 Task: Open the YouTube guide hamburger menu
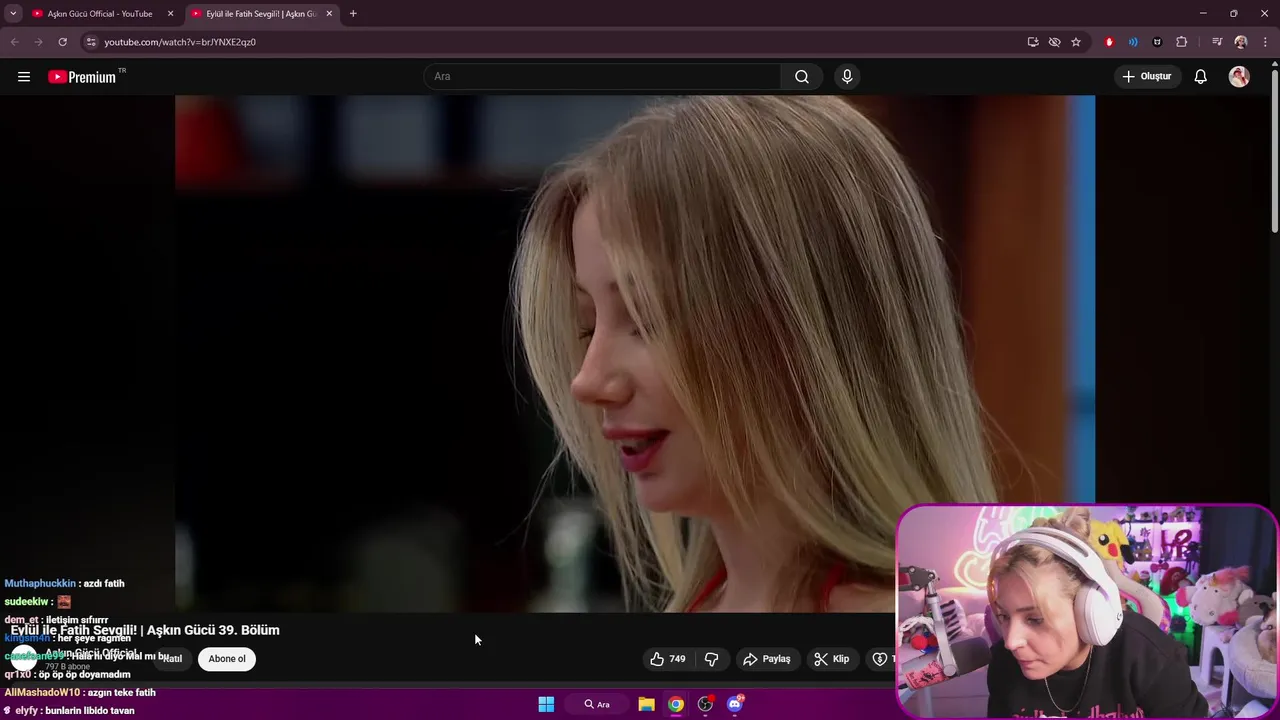[24, 77]
